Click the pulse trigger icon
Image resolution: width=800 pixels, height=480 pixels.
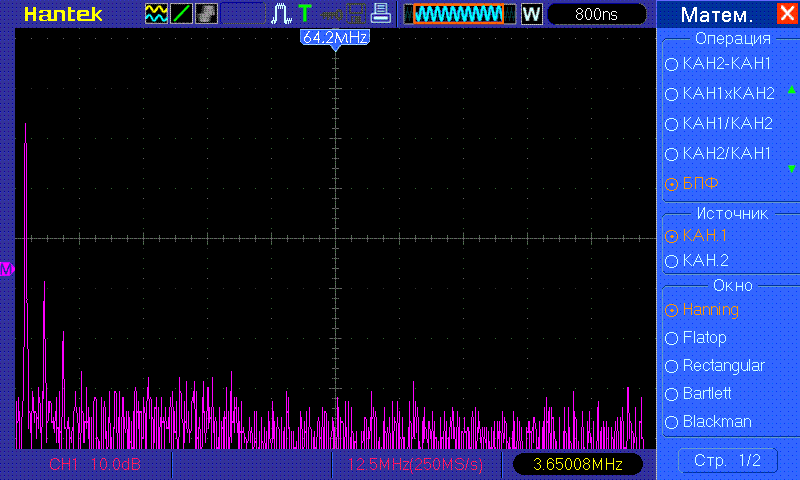pos(281,14)
